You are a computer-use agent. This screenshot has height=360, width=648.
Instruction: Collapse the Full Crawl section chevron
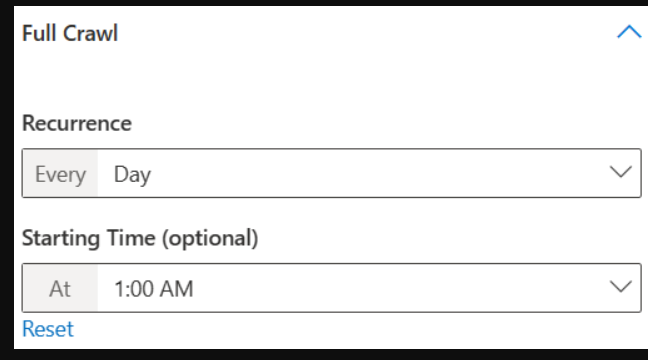click(629, 32)
